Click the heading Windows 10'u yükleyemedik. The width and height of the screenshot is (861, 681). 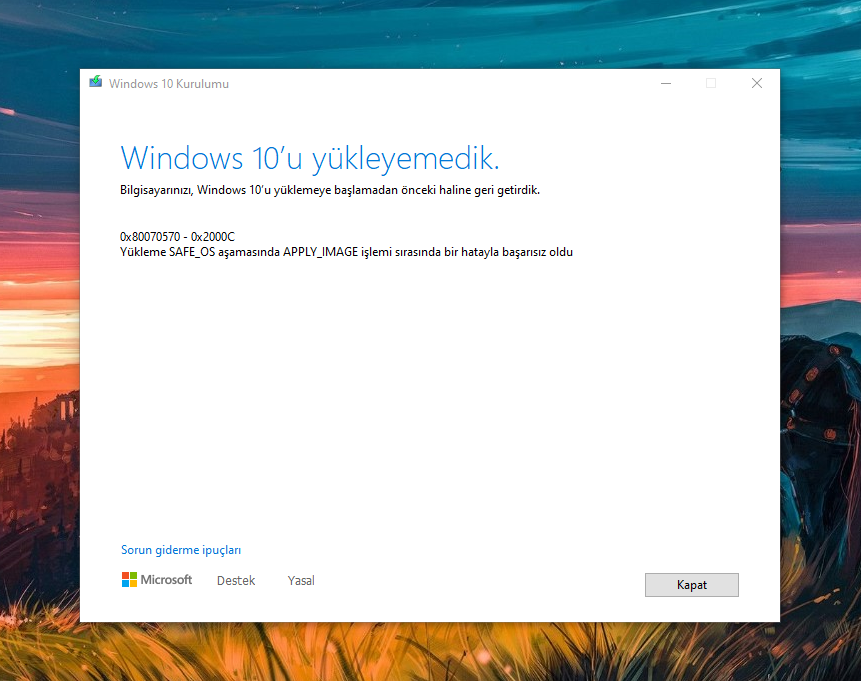(x=310, y=159)
